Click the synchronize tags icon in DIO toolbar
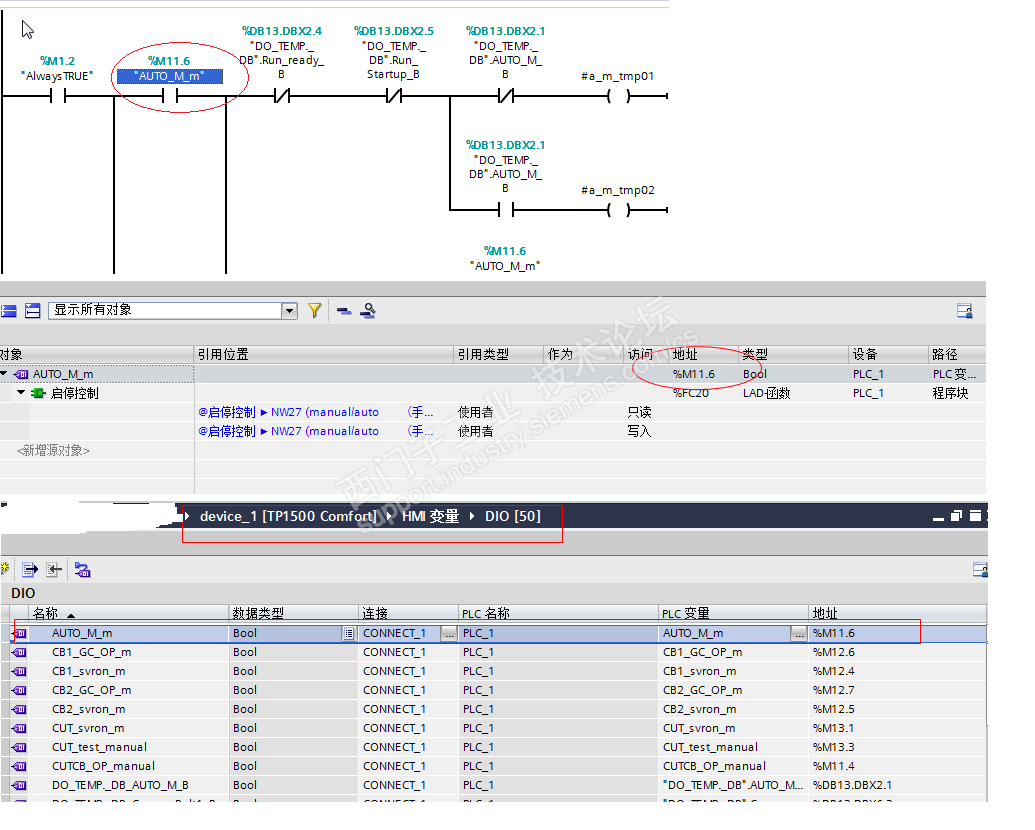 click(x=82, y=569)
